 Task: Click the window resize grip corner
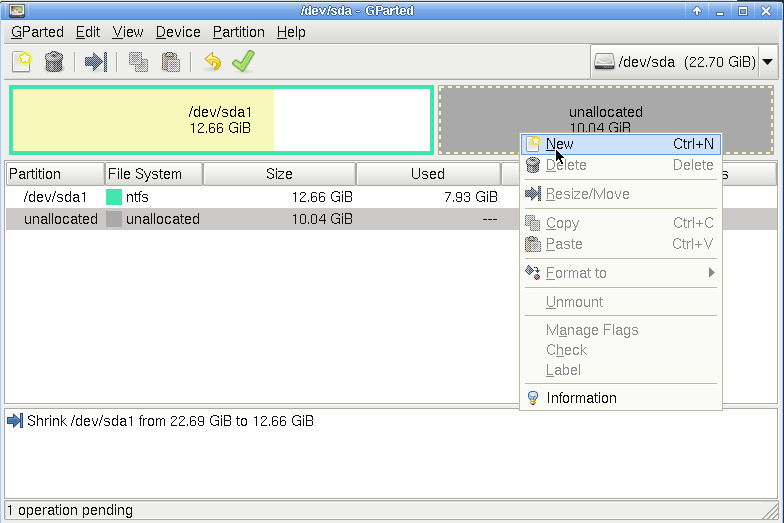click(x=772, y=512)
